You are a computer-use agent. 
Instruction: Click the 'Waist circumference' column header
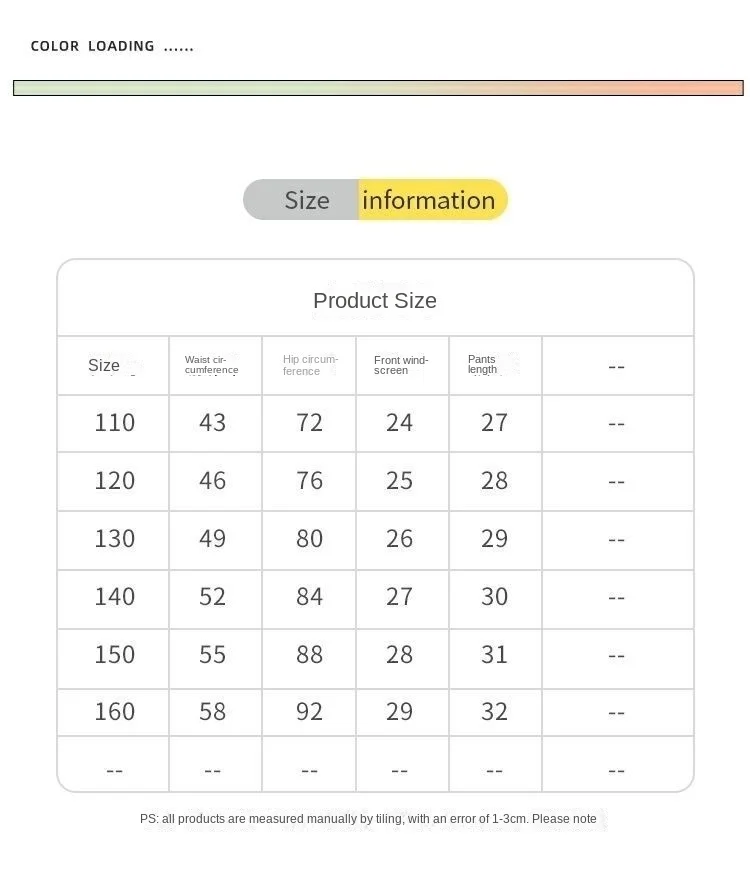pos(212,365)
